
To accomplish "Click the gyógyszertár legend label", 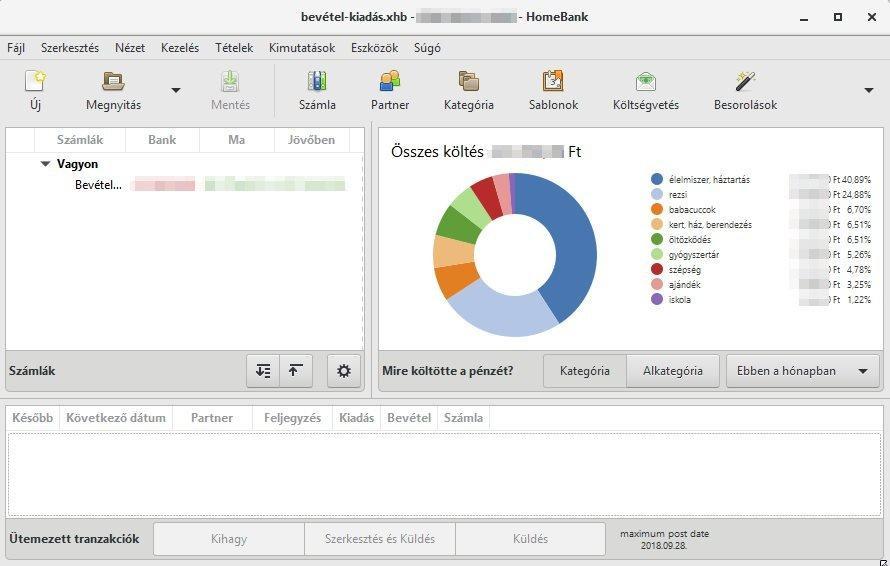I will coord(694,255).
